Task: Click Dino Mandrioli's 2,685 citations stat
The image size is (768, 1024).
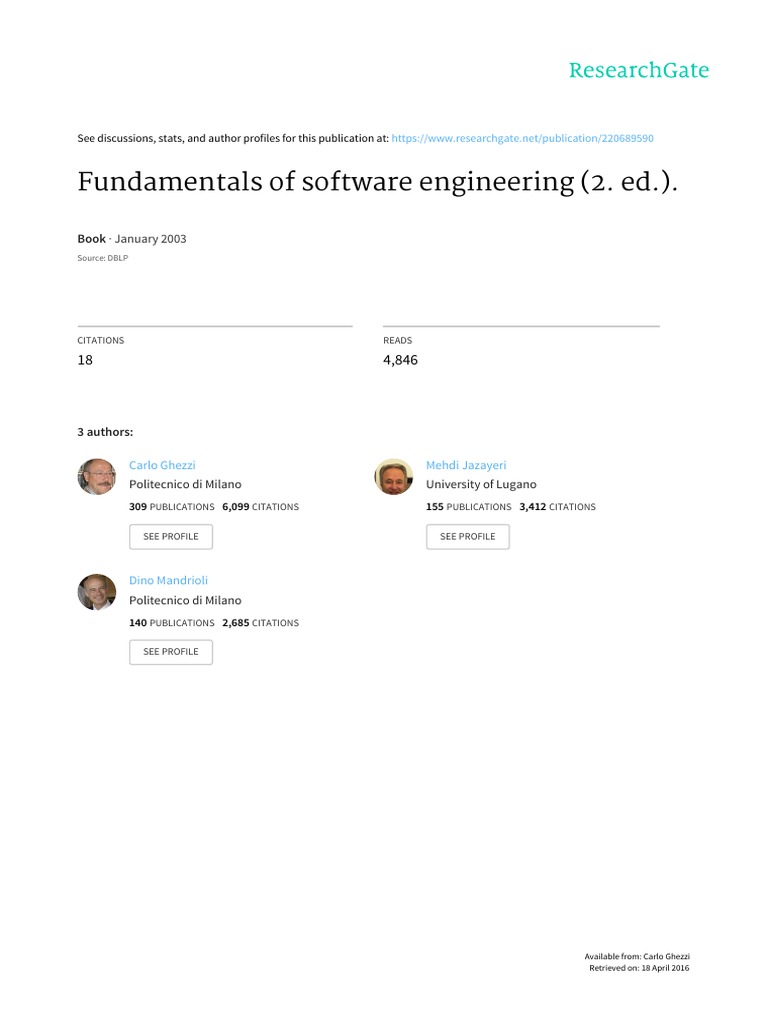Action: tap(260, 623)
